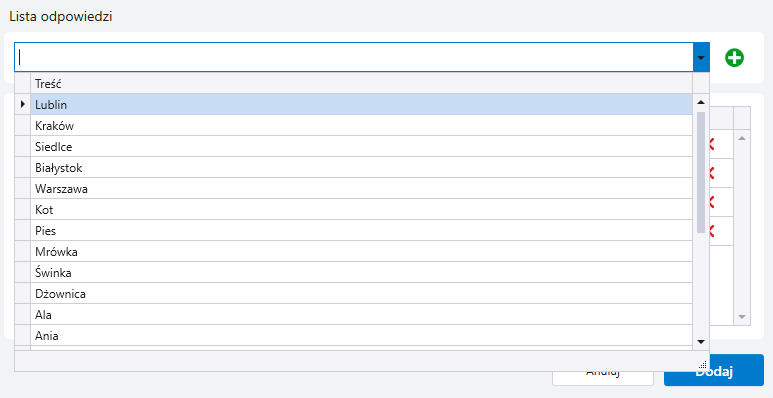This screenshot has height=398, width=773.
Task: Choose Kraków in the answer list
Action: pos(361,126)
